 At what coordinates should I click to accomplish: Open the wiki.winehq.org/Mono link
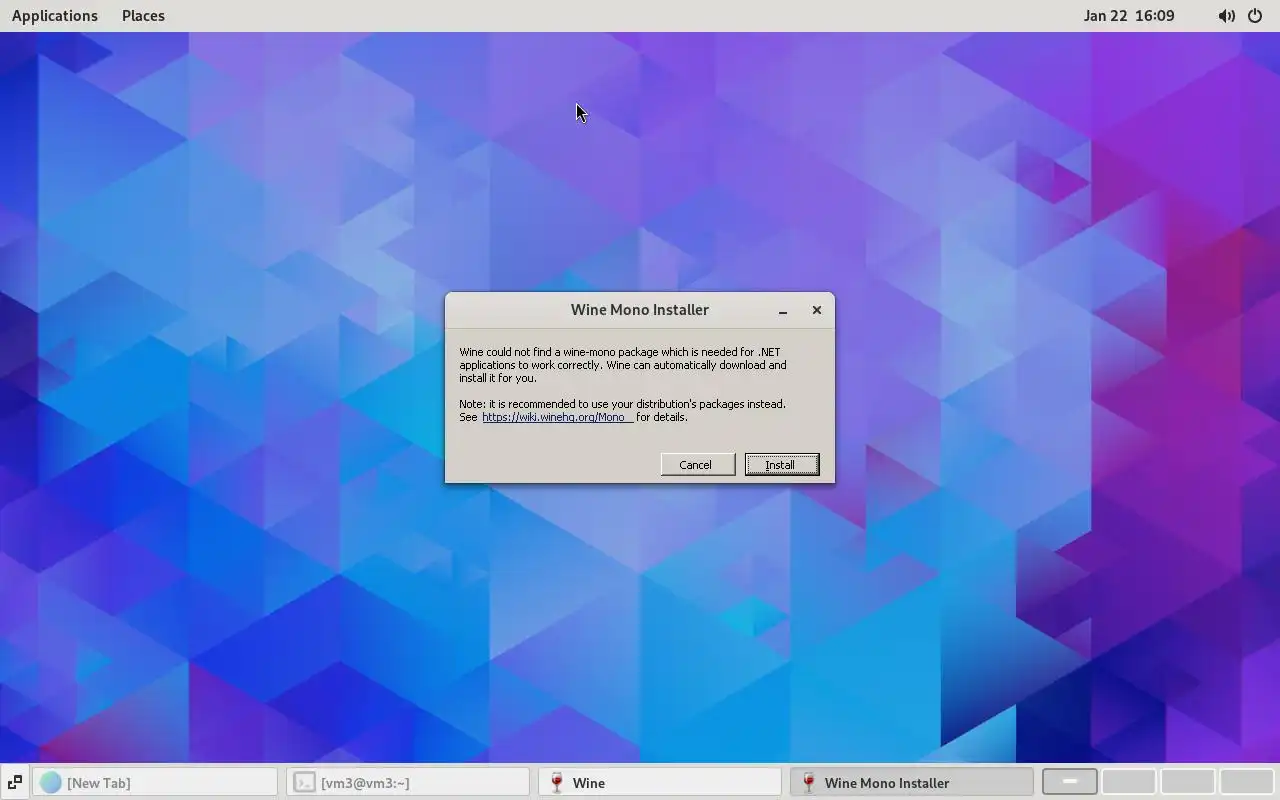[x=557, y=417]
